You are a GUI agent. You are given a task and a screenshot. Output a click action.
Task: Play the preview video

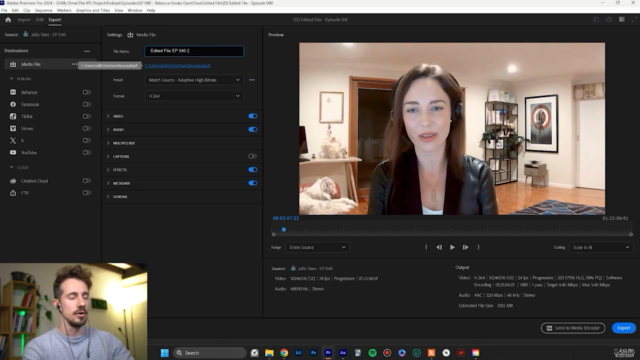point(452,247)
